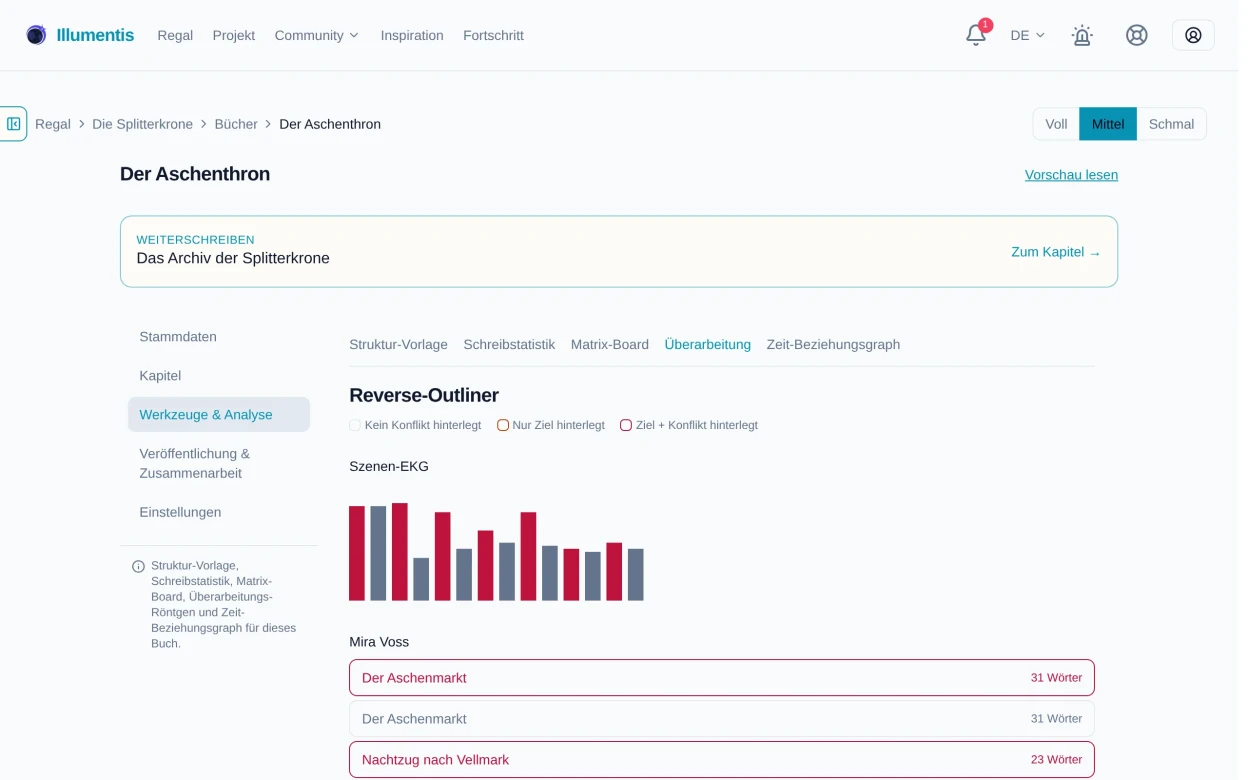The height and width of the screenshot is (780, 1248).
Task: Click the Mira Voss label
Action: [379, 642]
